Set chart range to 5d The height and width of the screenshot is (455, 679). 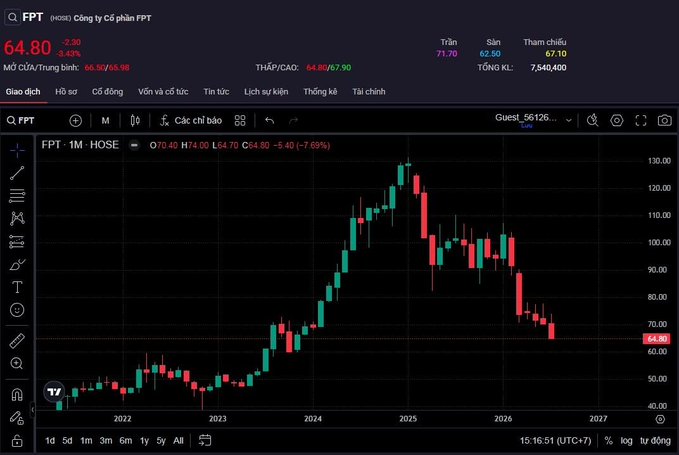coord(67,441)
